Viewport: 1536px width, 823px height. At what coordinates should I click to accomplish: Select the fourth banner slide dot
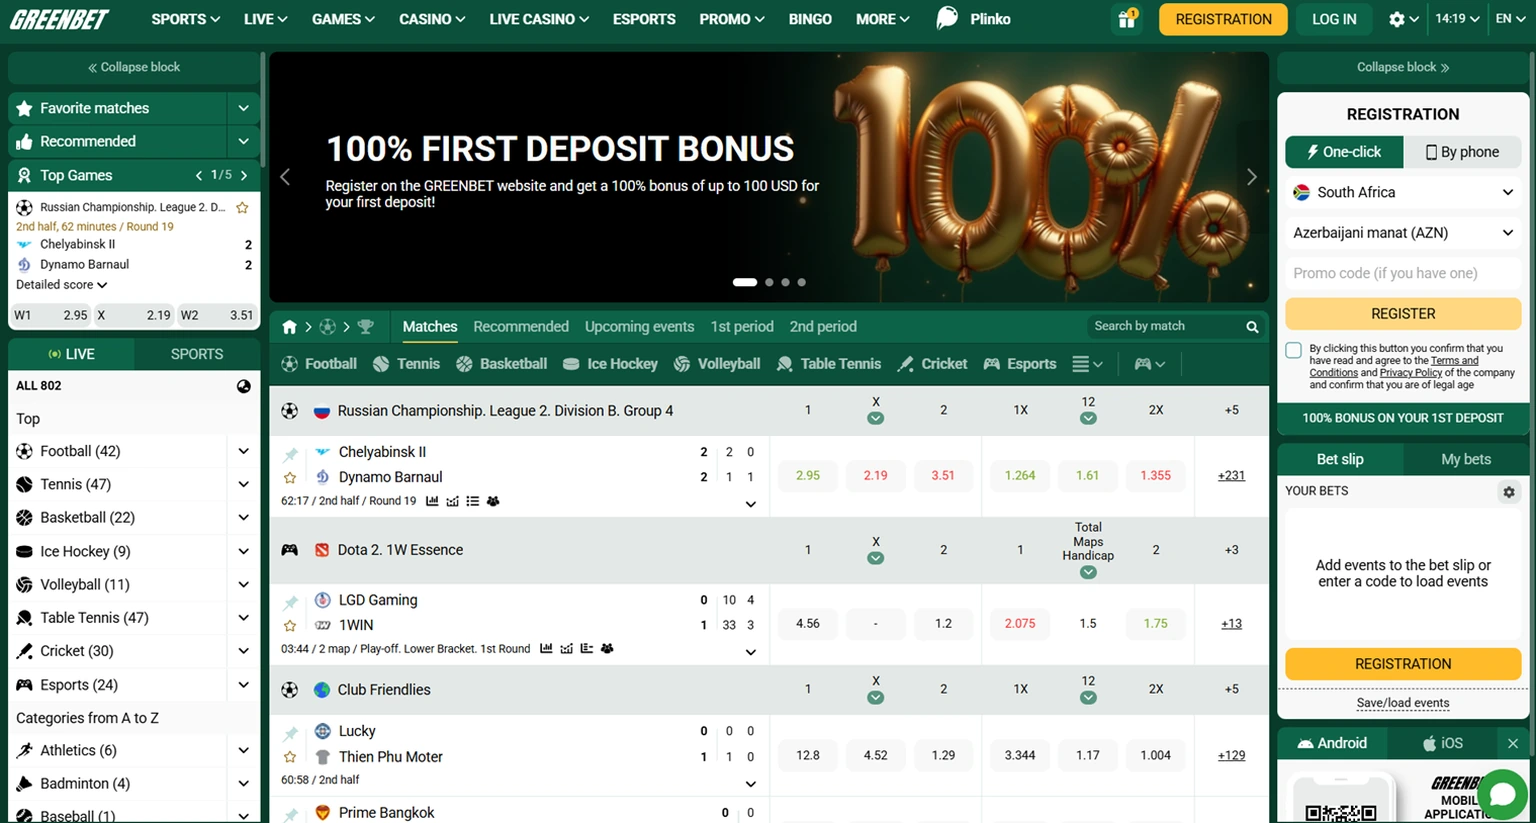pos(801,282)
